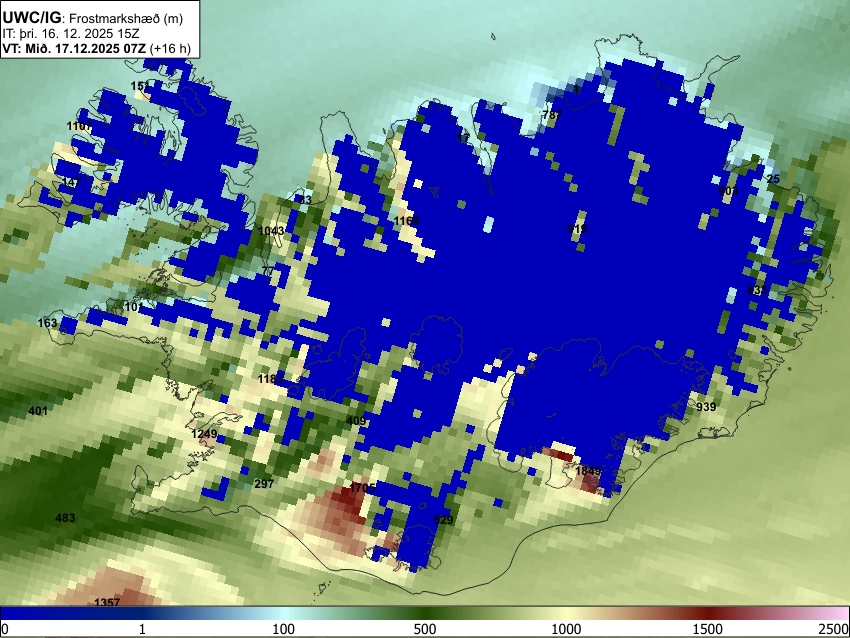The width and height of the screenshot is (850, 638).
Task: Click the map value 1249
Action: (x=204, y=434)
